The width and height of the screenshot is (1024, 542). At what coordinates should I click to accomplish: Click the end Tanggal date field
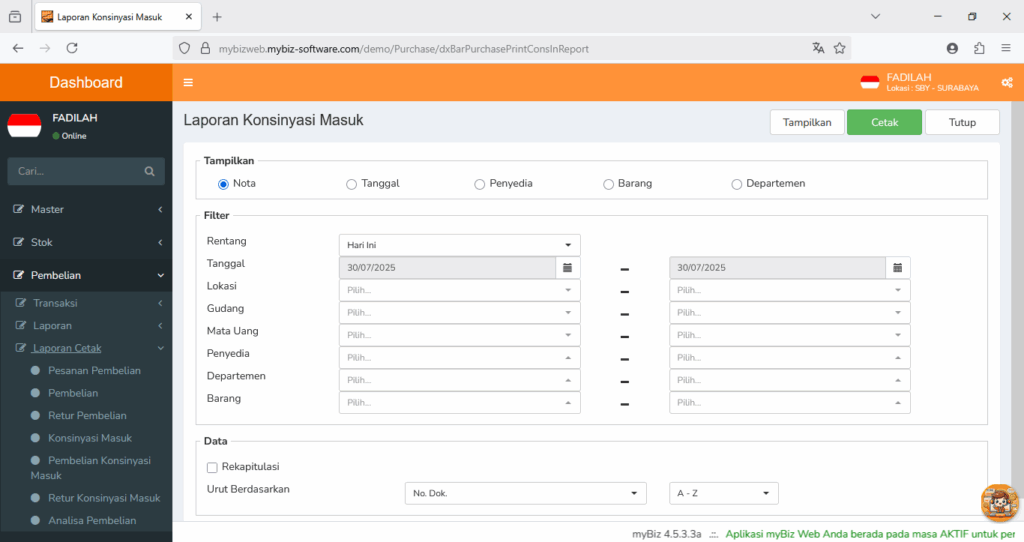(778, 268)
